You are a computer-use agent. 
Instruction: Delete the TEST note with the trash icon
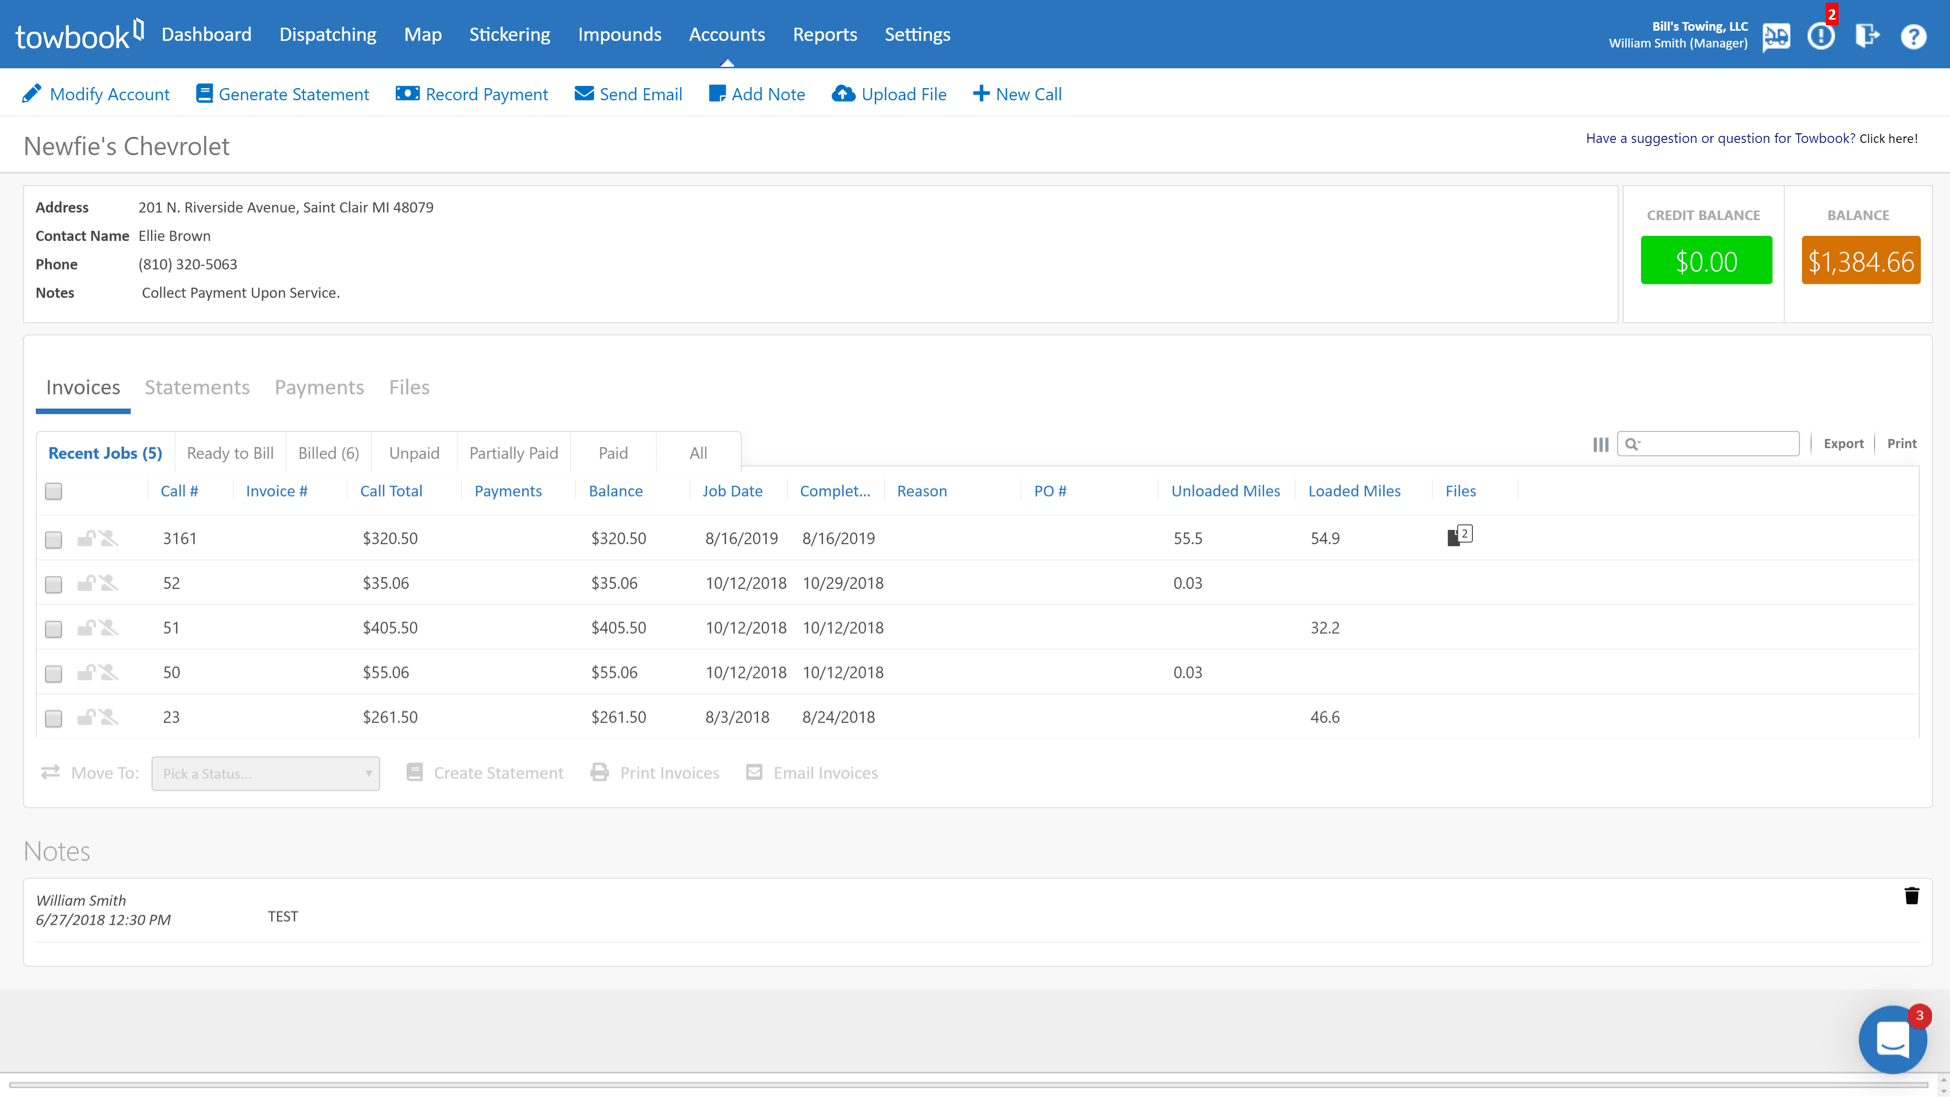(1911, 896)
